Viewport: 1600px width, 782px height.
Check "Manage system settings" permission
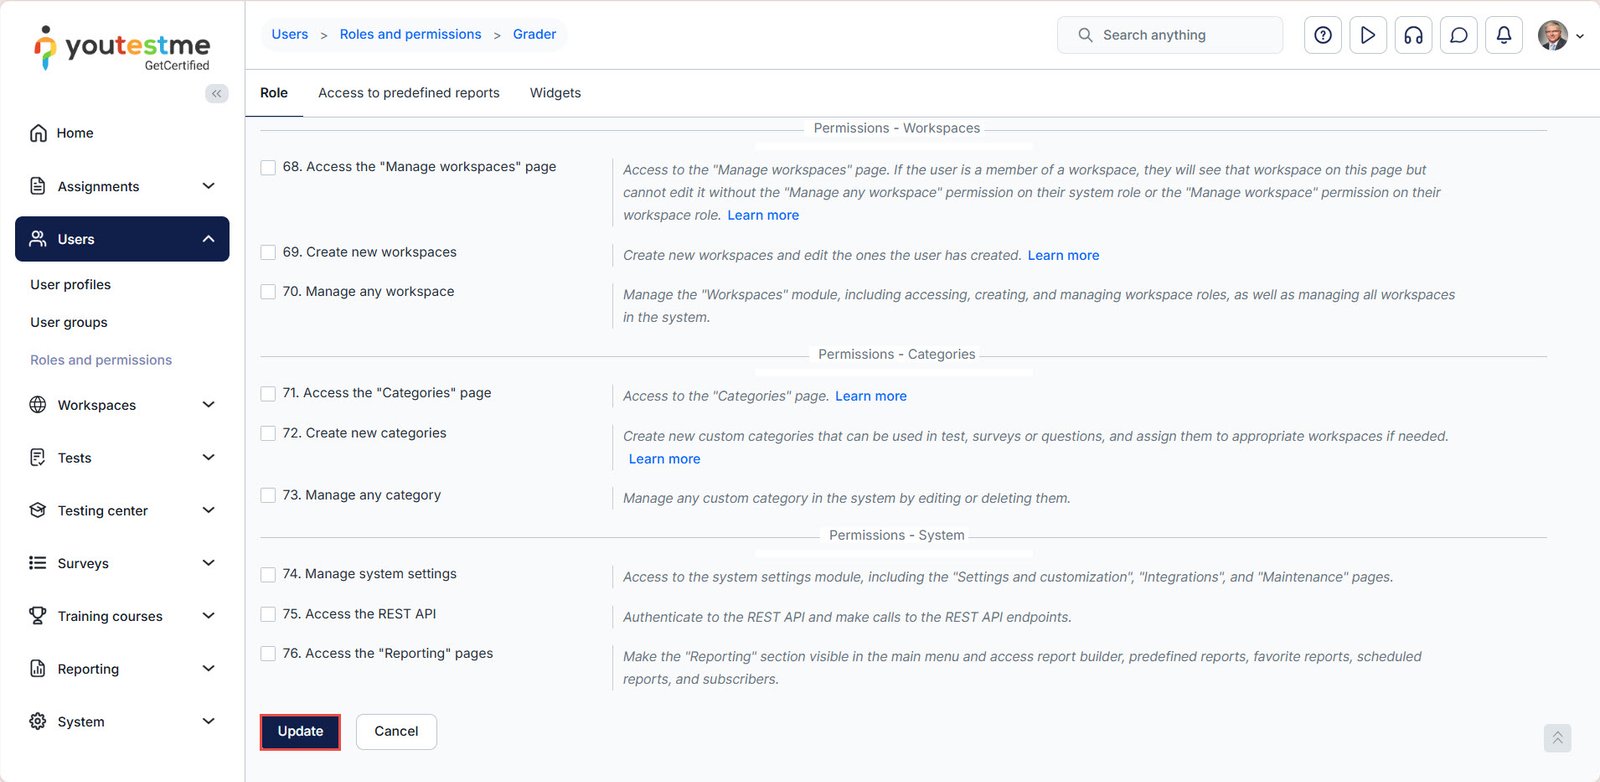(268, 575)
